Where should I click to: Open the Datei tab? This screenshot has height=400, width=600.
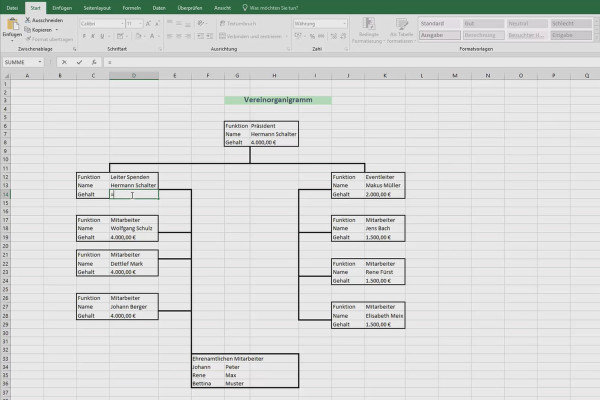pyautogui.click(x=12, y=8)
